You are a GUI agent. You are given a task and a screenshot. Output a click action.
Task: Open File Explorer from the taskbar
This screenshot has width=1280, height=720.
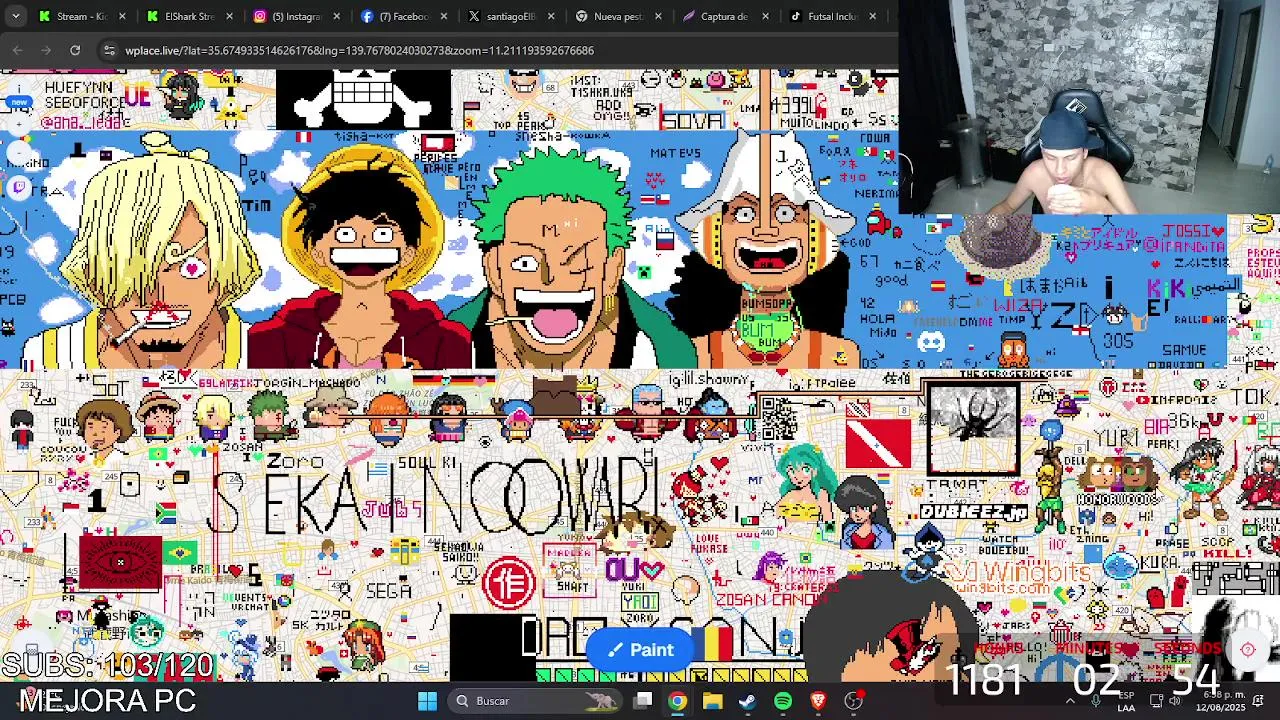tap(712, 700)
